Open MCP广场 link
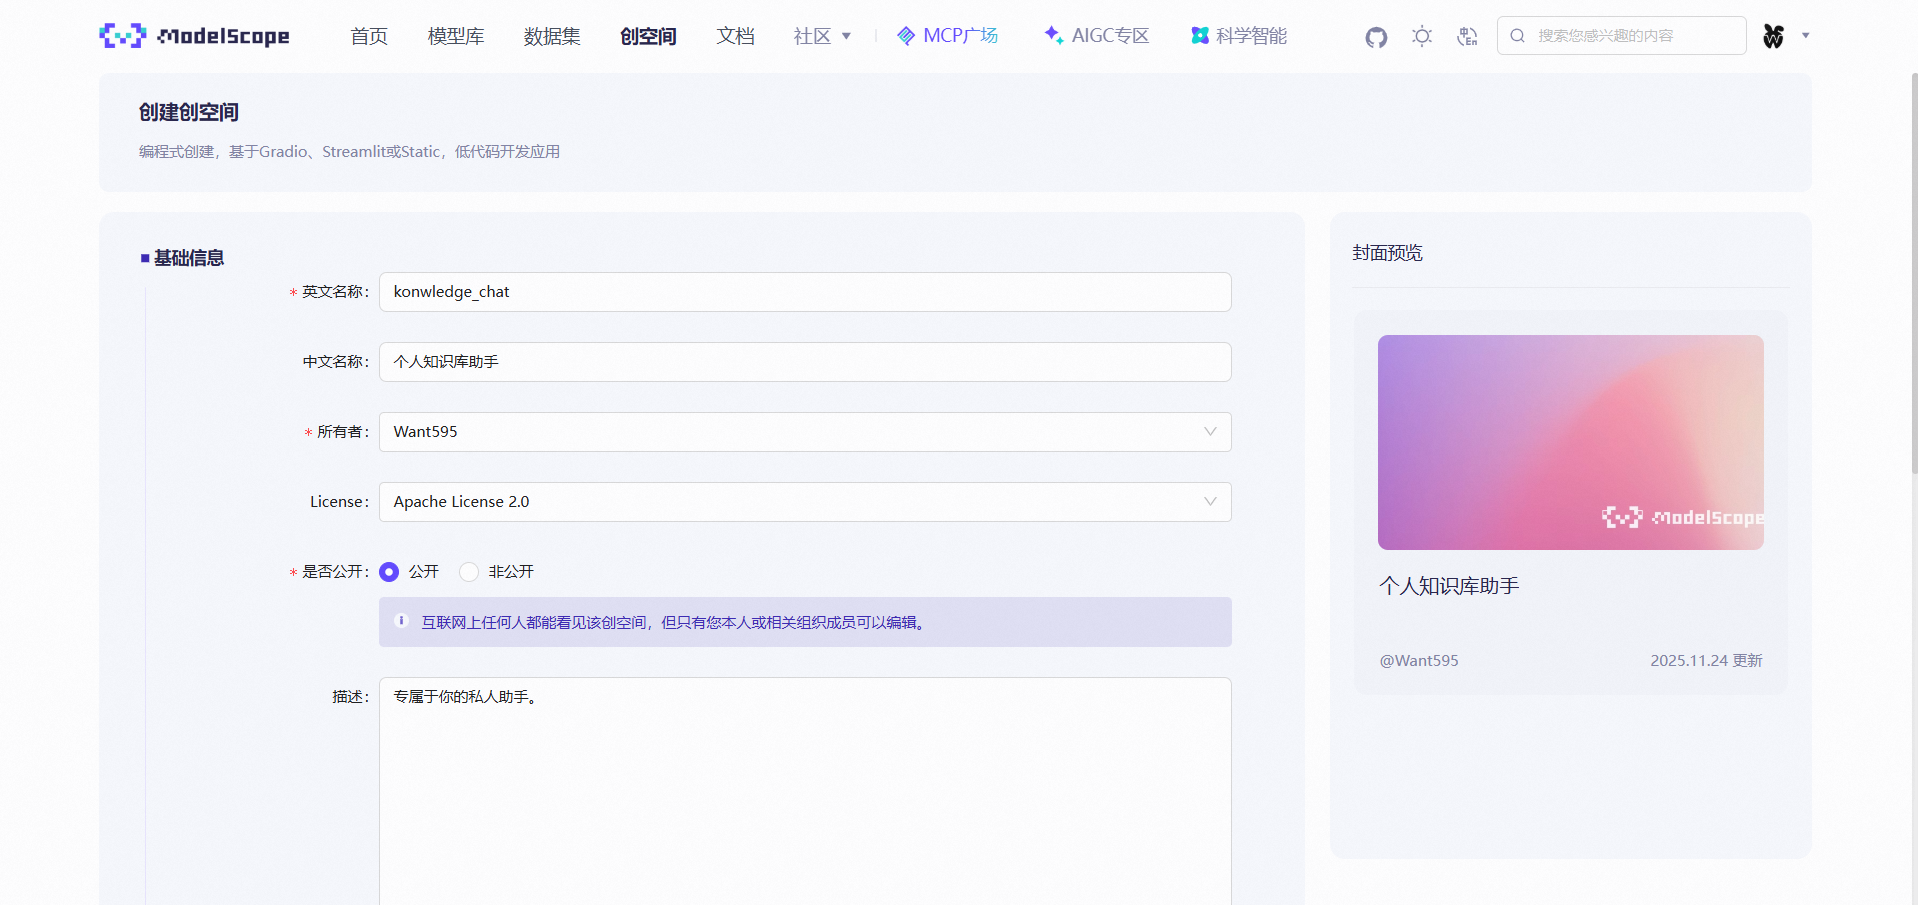1918x905 pixels. coord(948,36)
